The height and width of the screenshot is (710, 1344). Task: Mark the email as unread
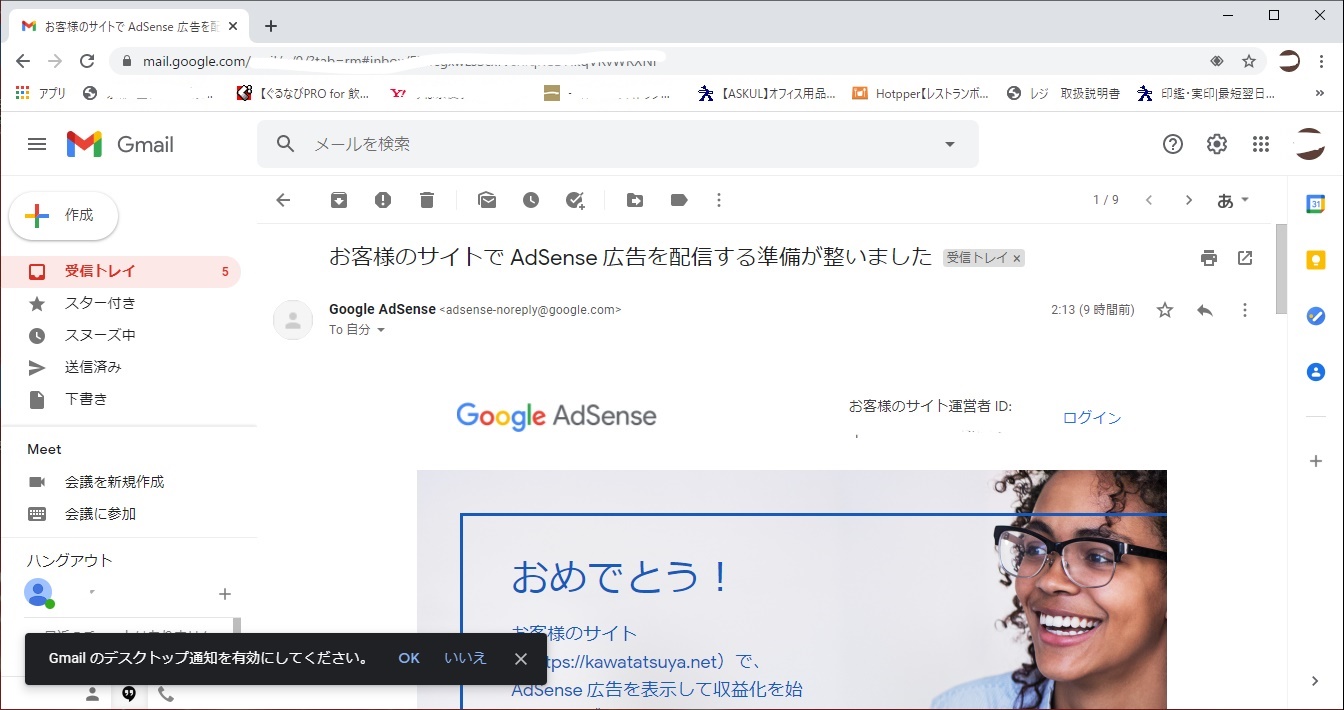pyautogui.click(x=487, y=200)
